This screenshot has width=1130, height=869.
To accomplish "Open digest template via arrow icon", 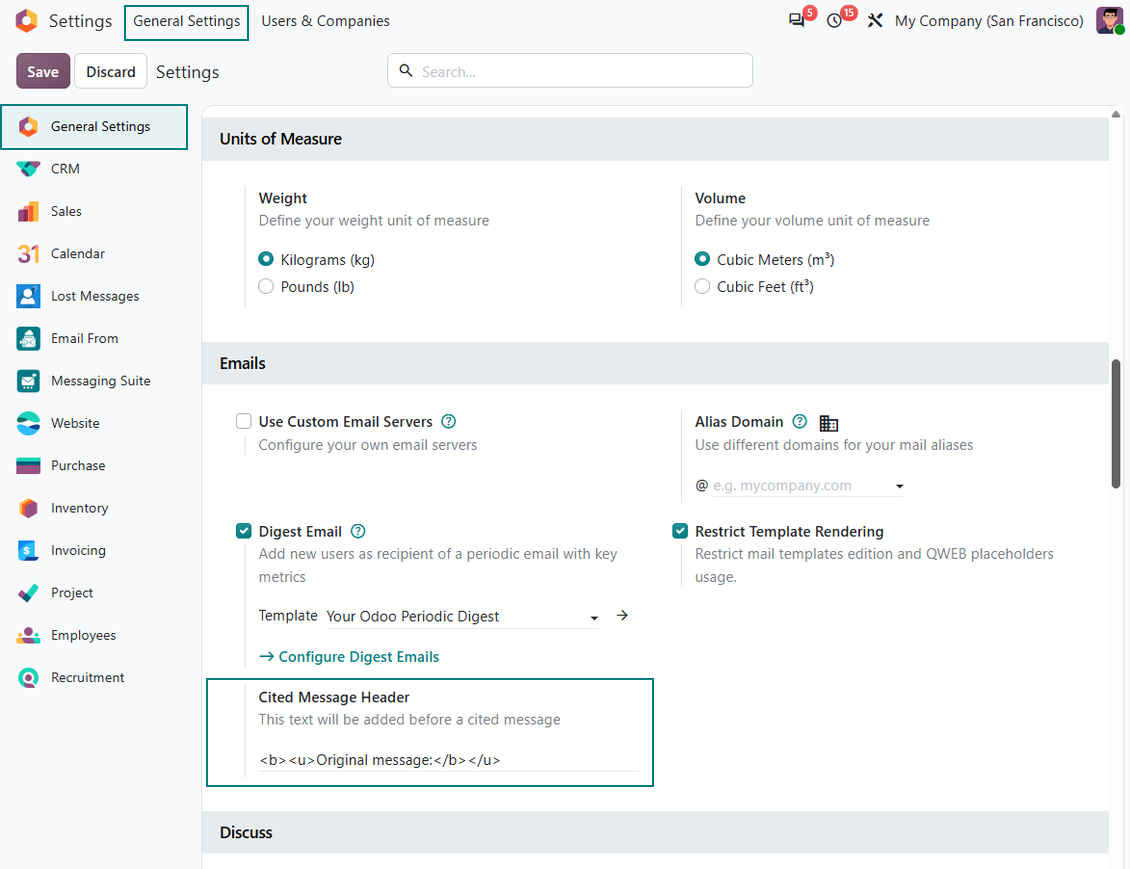I will pyautogui.click(x=622, y=615).
